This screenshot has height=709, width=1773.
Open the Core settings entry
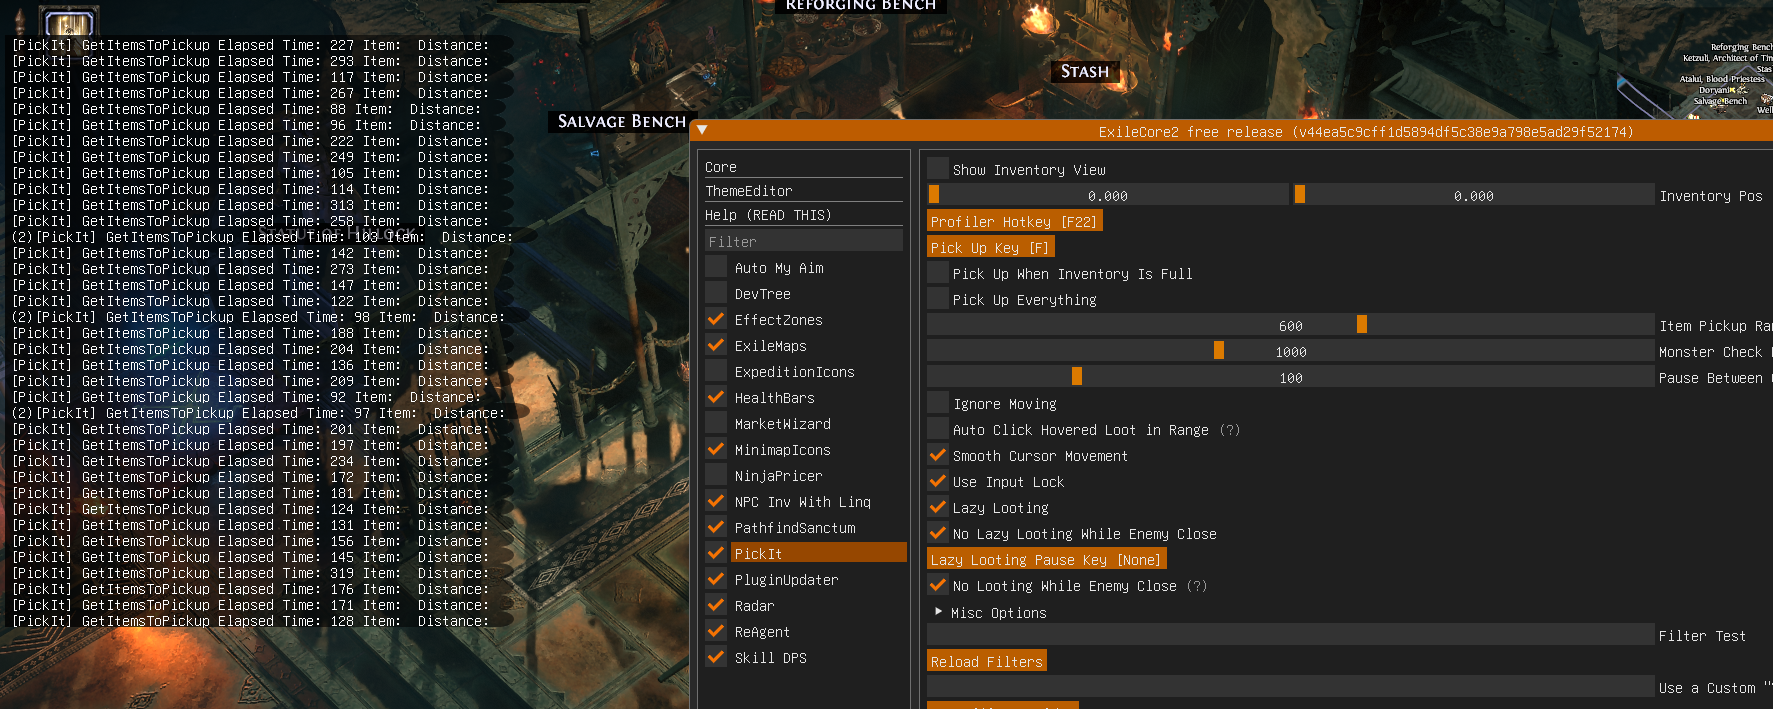[x=804, y=167]
